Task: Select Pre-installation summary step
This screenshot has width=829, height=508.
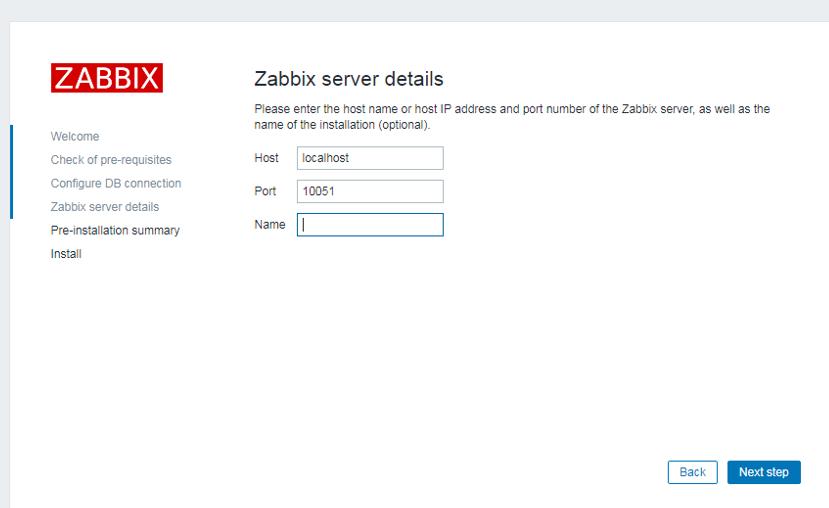Action: (x=115, y=230)
